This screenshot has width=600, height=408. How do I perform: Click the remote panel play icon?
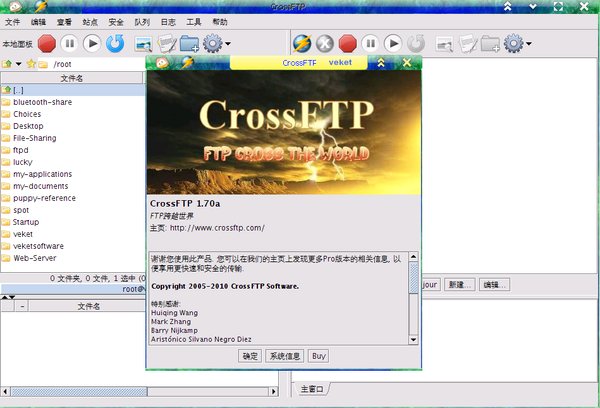[393, 44]
